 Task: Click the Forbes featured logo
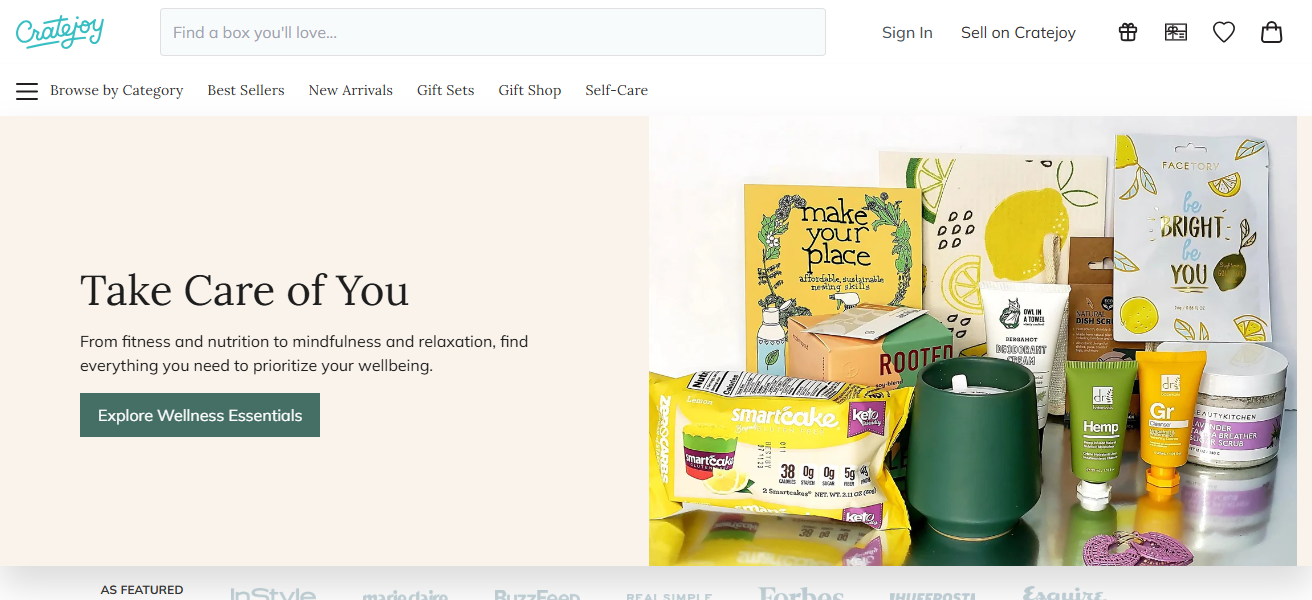coord(801,594)
